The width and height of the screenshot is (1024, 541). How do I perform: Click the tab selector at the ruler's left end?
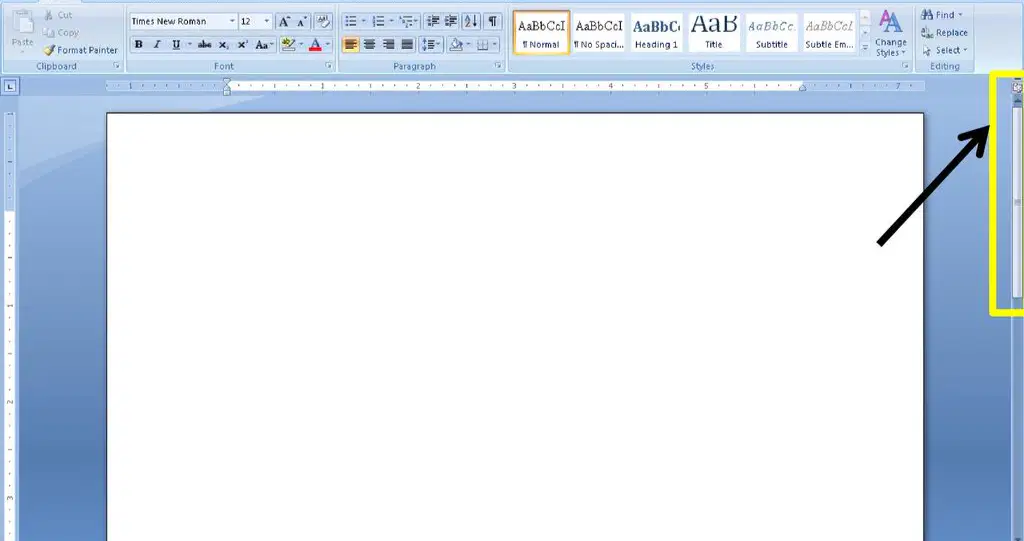point(10,86)
